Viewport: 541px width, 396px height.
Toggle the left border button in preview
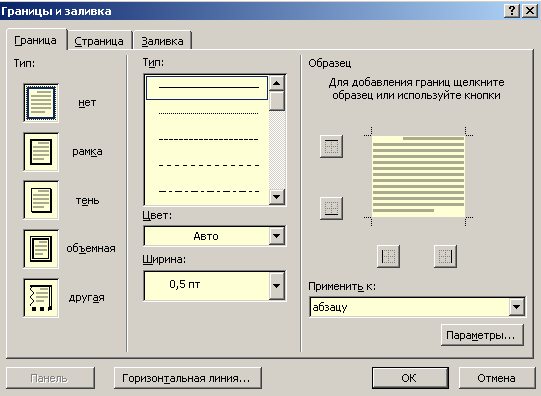[x=388, y=256]
